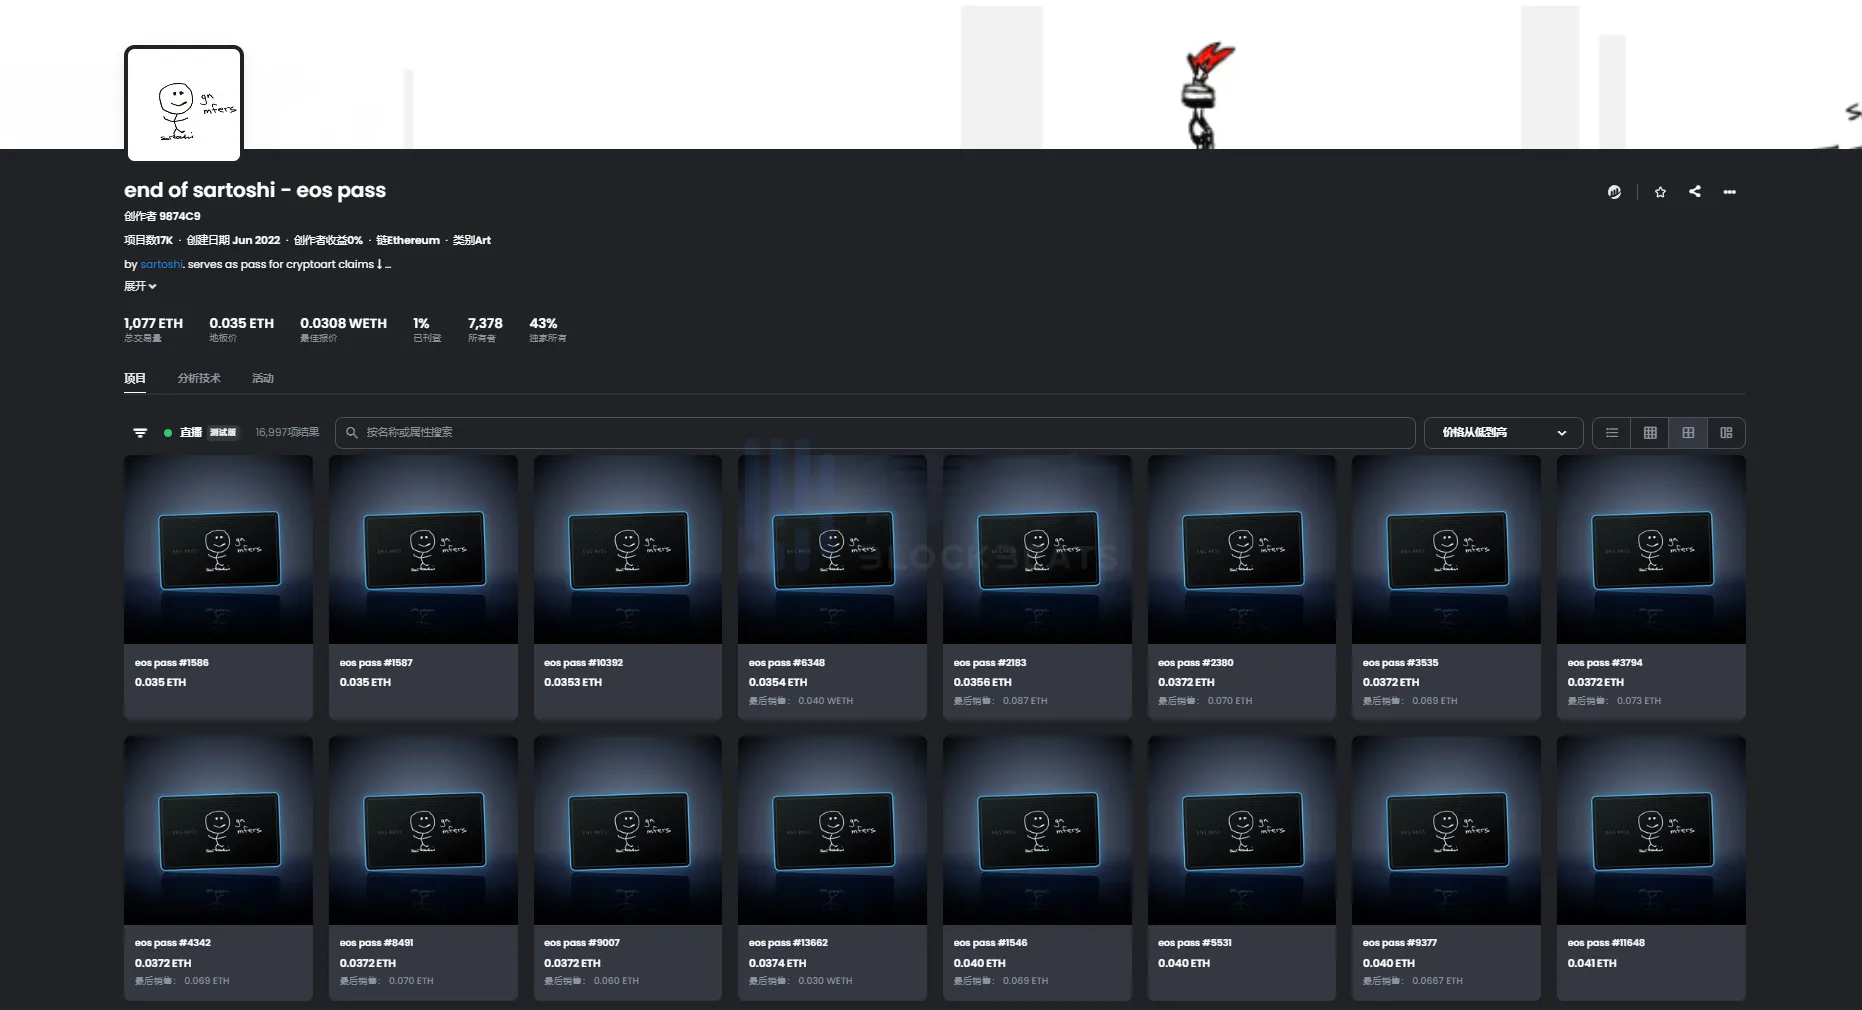Open the 活动 tab
The height and width of the screenshot is (1010, 1862).
(x=263, y=378)
